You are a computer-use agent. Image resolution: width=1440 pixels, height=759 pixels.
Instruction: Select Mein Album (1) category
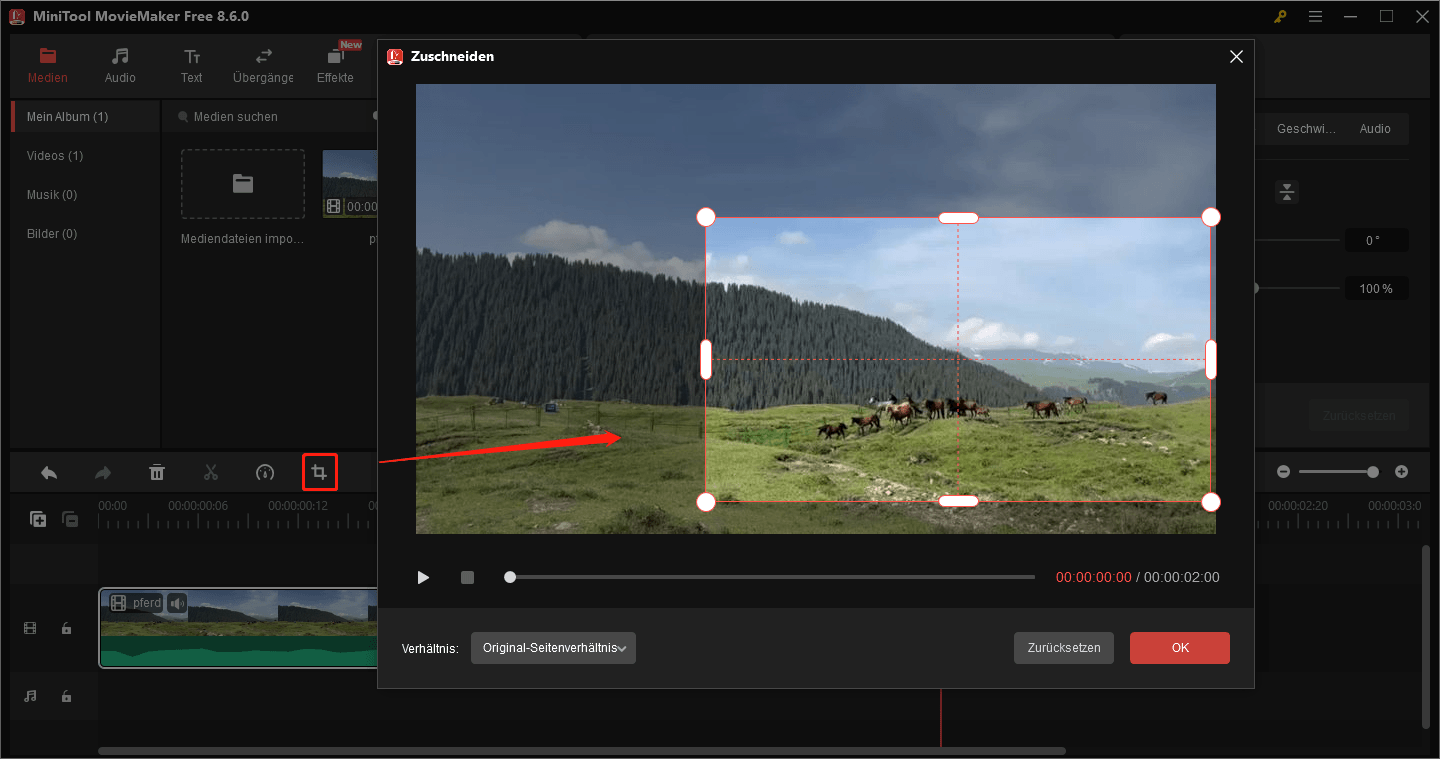click(x=85, y=117)
